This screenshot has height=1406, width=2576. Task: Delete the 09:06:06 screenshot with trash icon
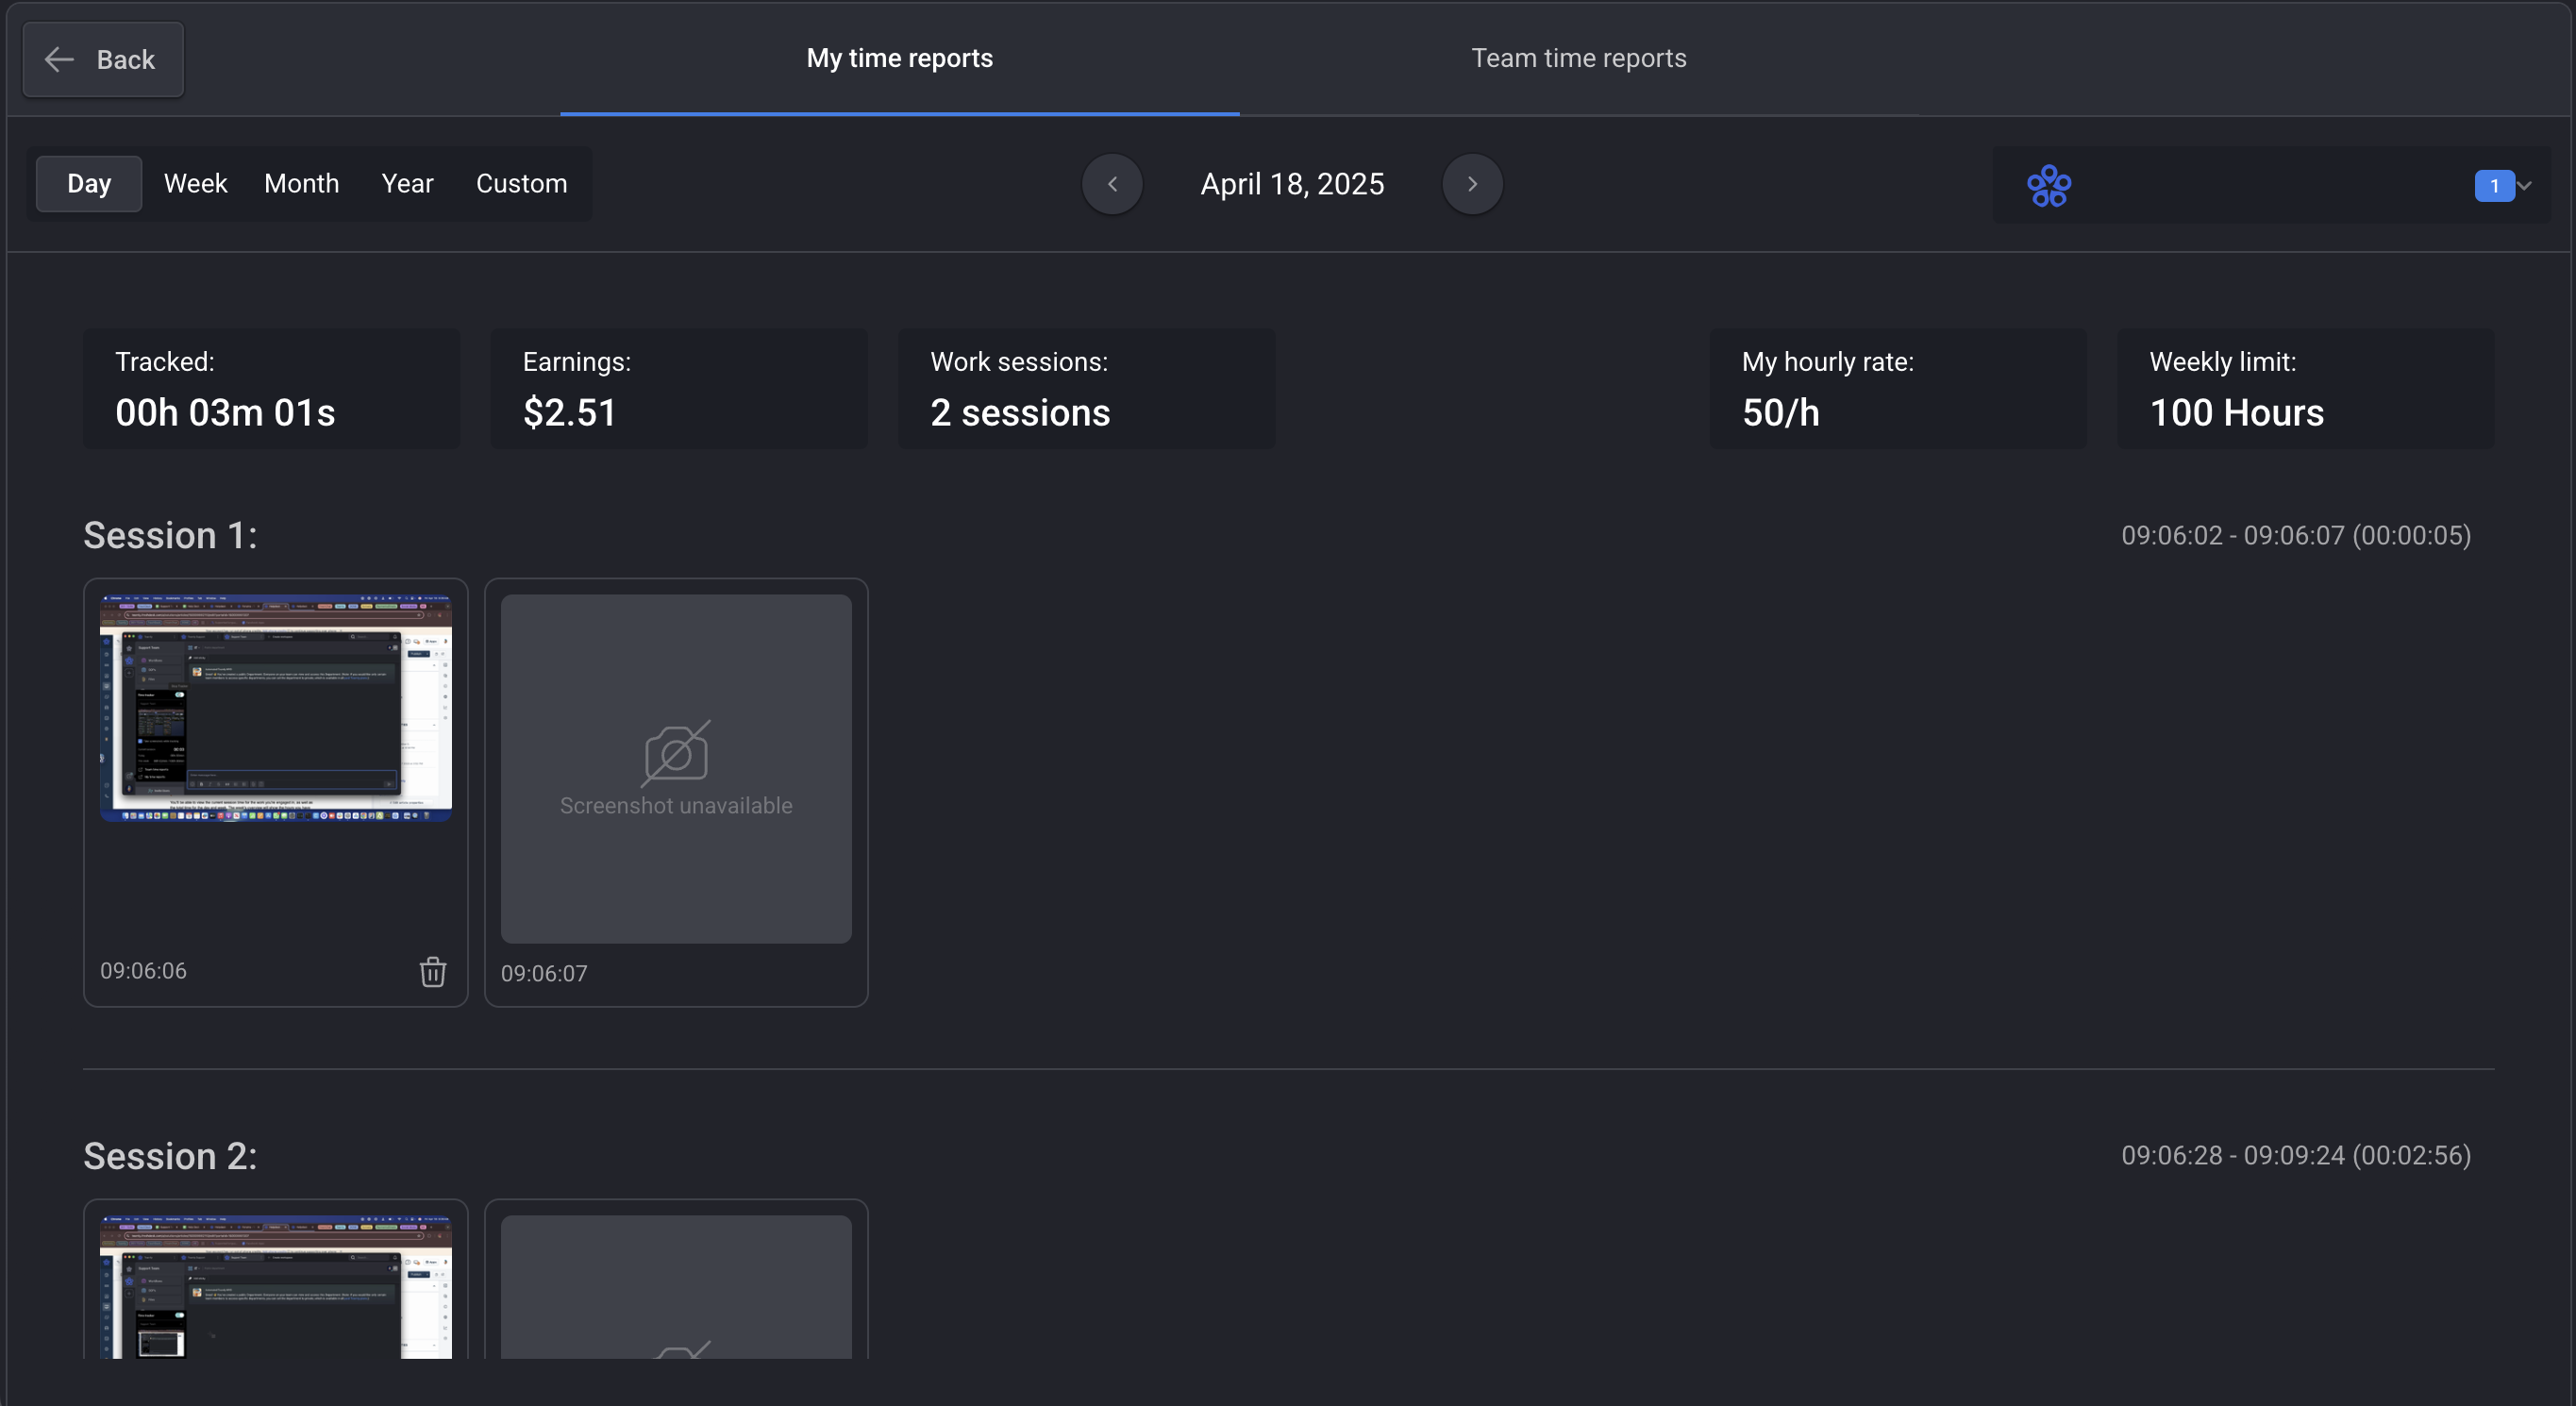coord(432,971)
